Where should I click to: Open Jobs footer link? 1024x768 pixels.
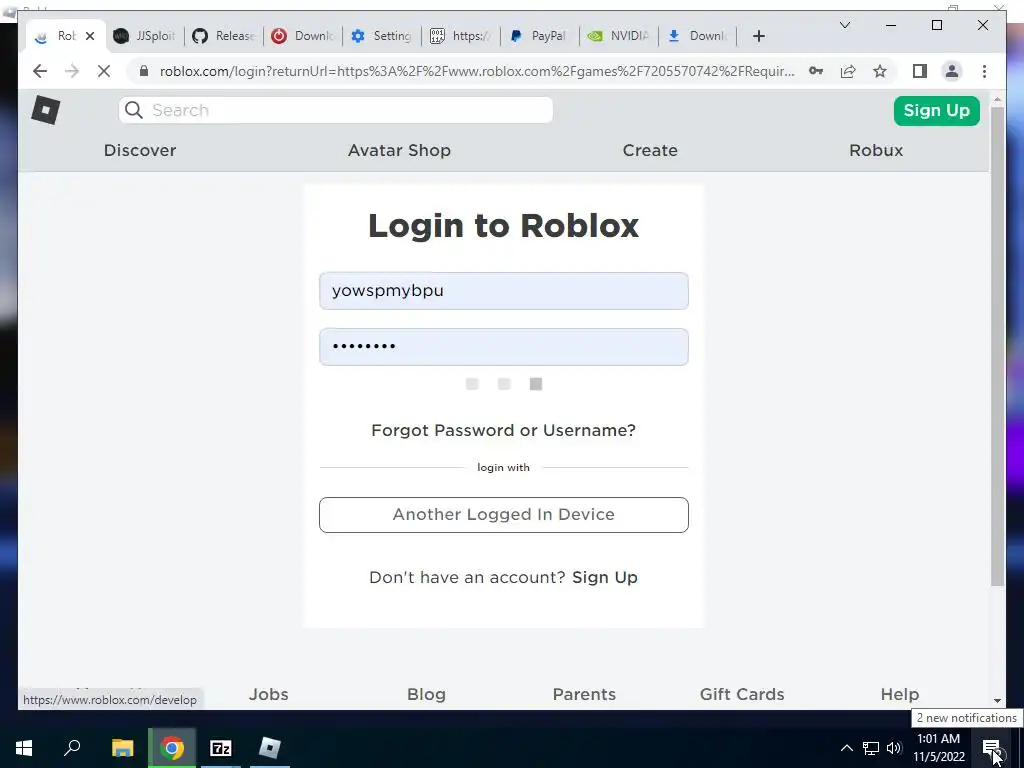[268, 694]
